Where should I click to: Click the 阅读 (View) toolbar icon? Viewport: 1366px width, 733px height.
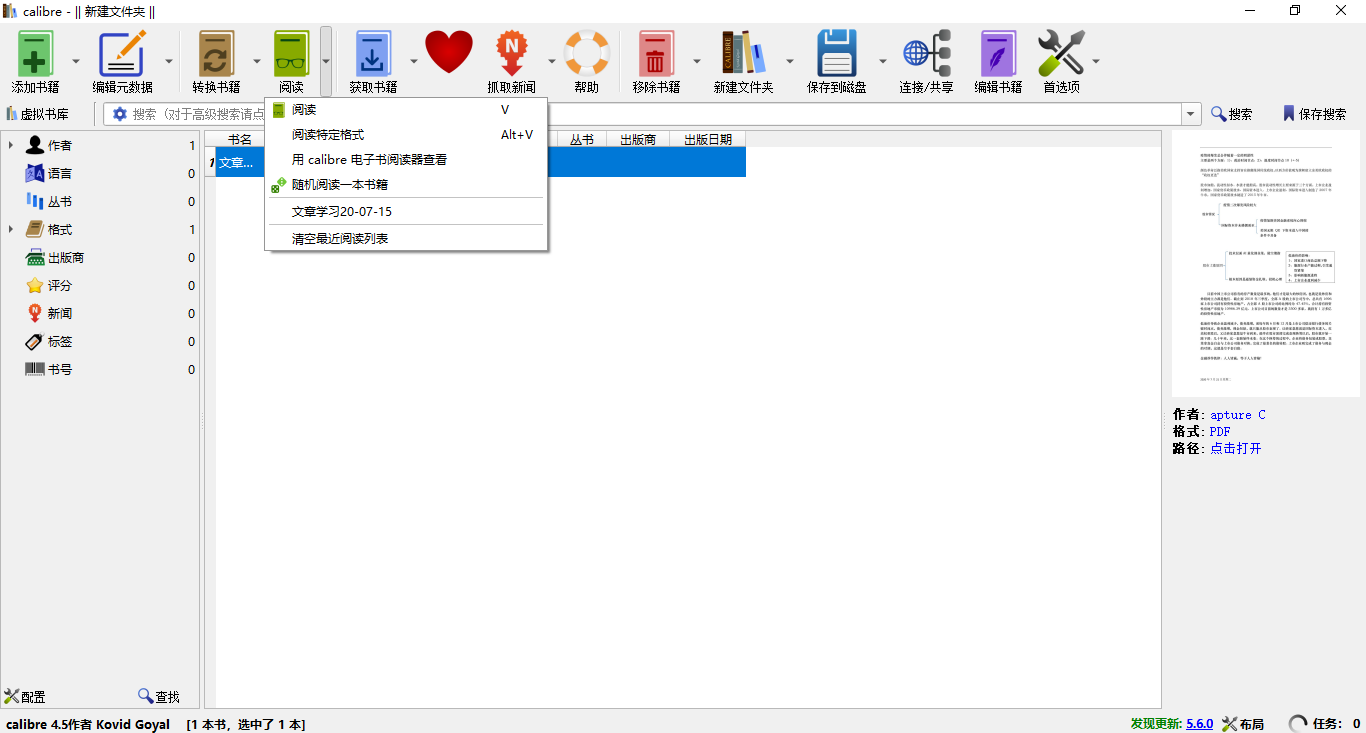291,53
